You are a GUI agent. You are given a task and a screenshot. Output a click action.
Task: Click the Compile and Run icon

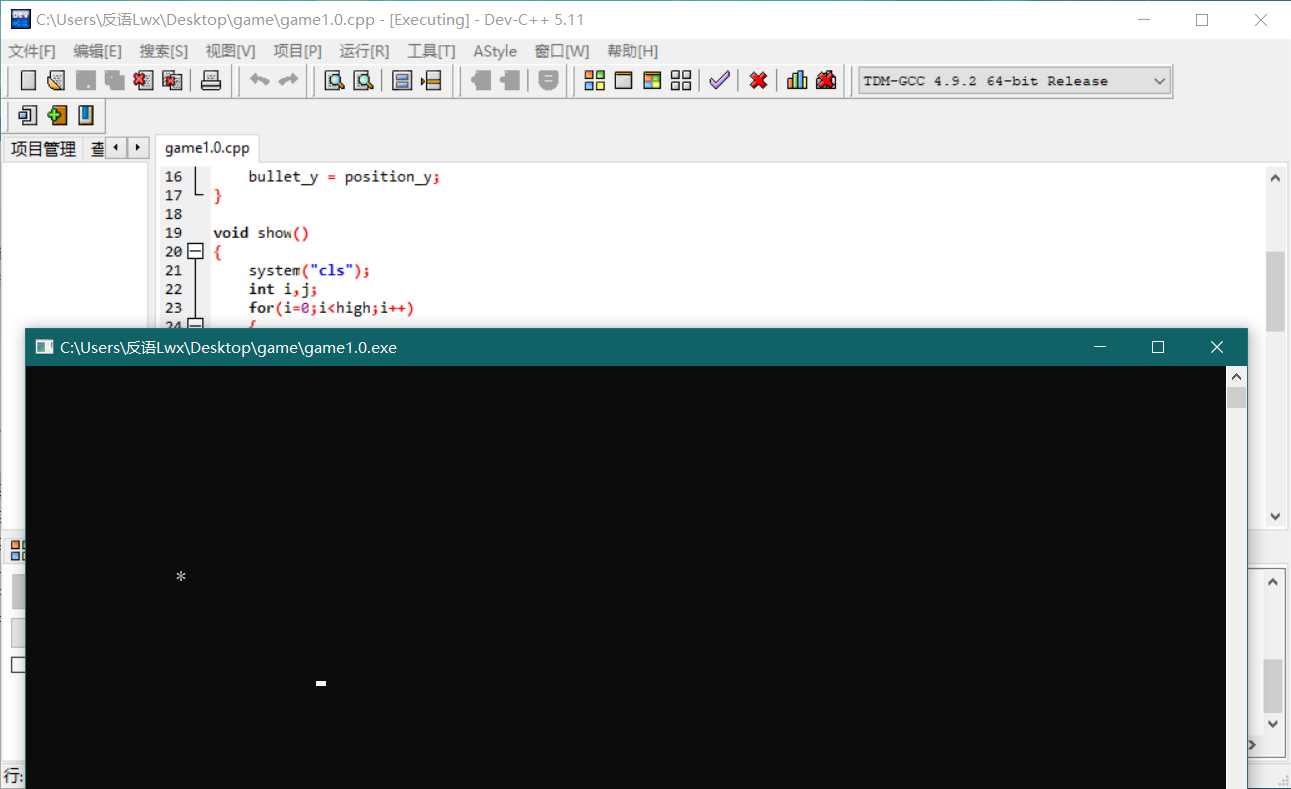tap(652, 81)
